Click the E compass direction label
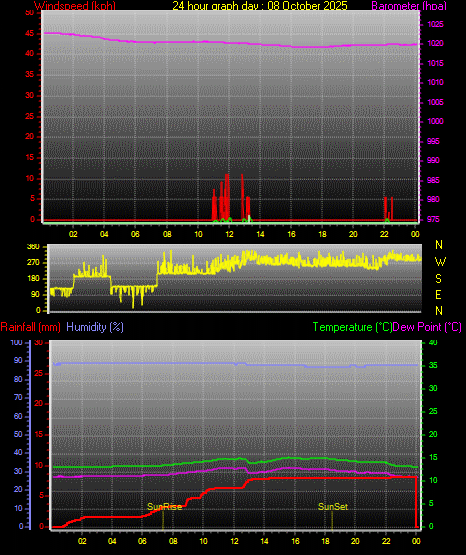 [x=438, y=295]
